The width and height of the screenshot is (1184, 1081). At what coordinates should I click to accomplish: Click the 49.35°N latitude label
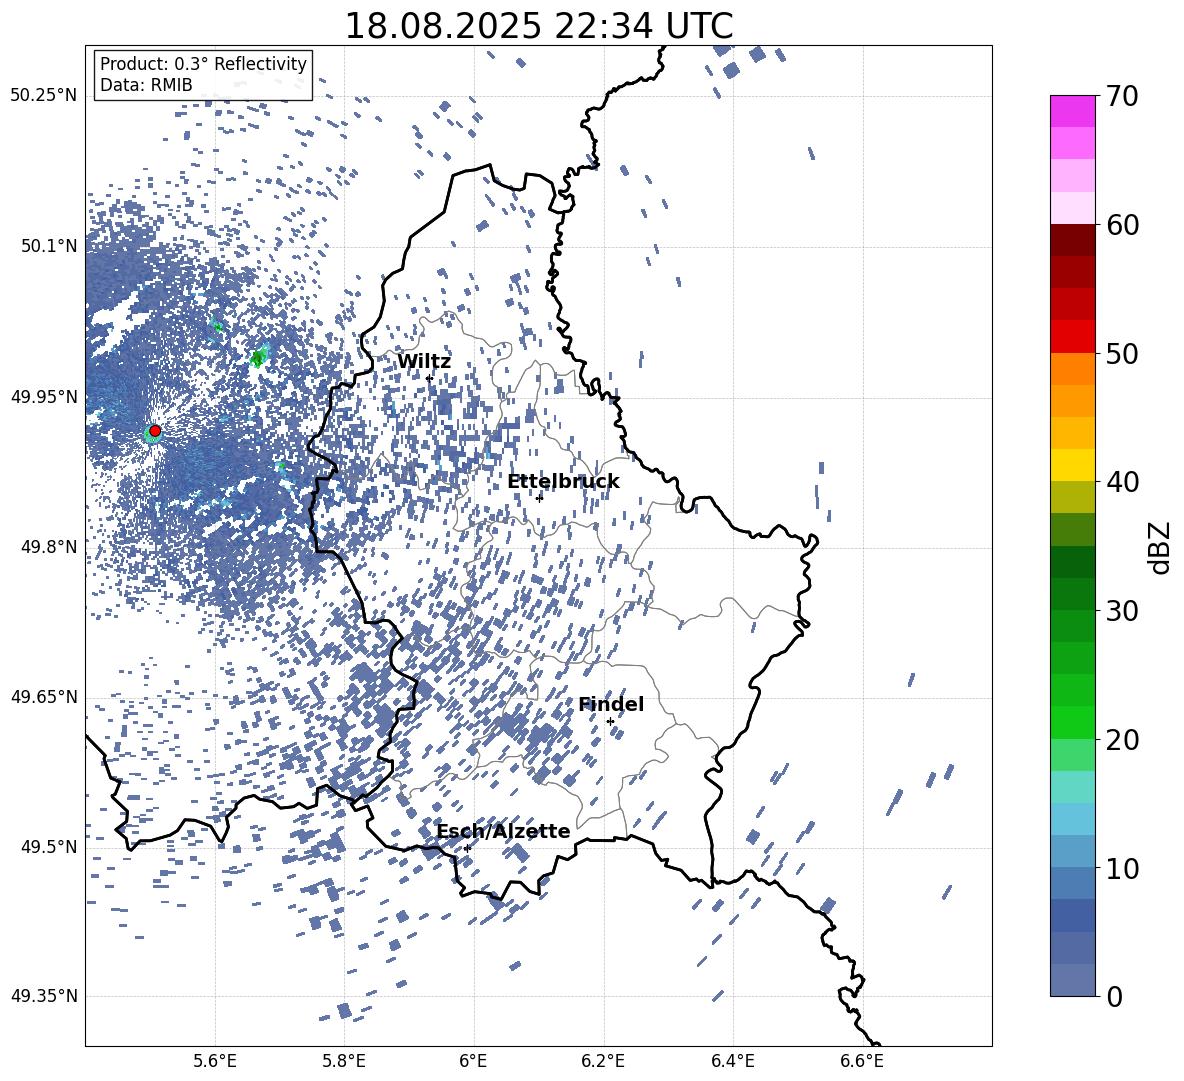point(44,996)
